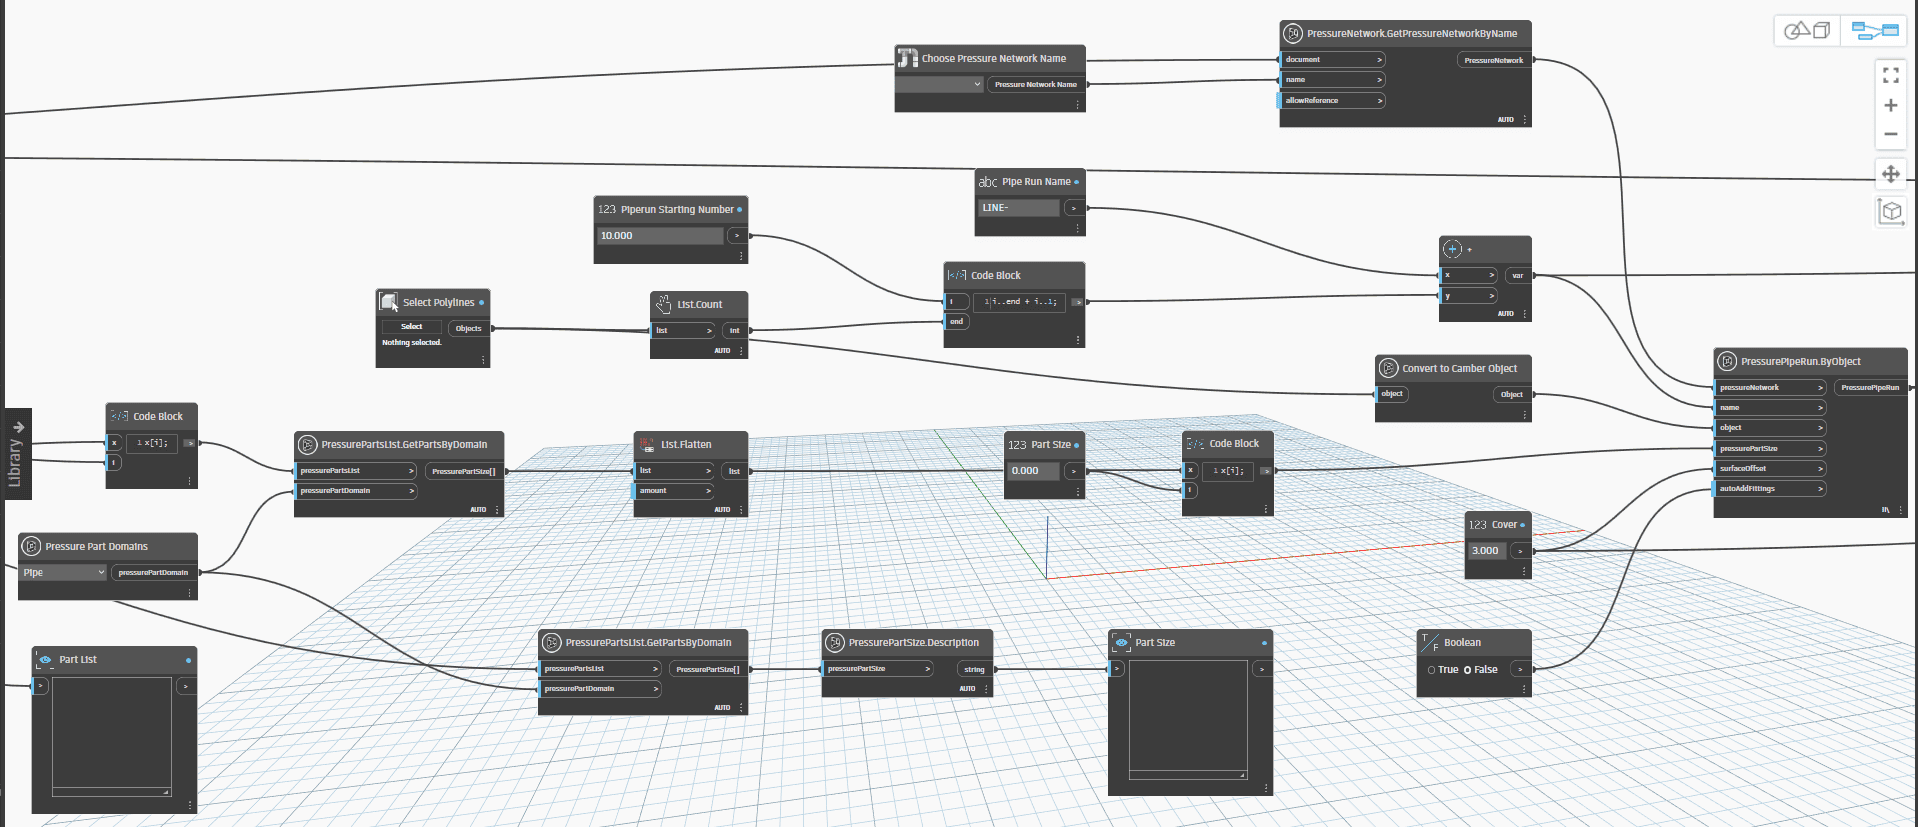Activate the orbit cube icon
The height and width of the screenshot is (827, 1918).
[1890, 211]
